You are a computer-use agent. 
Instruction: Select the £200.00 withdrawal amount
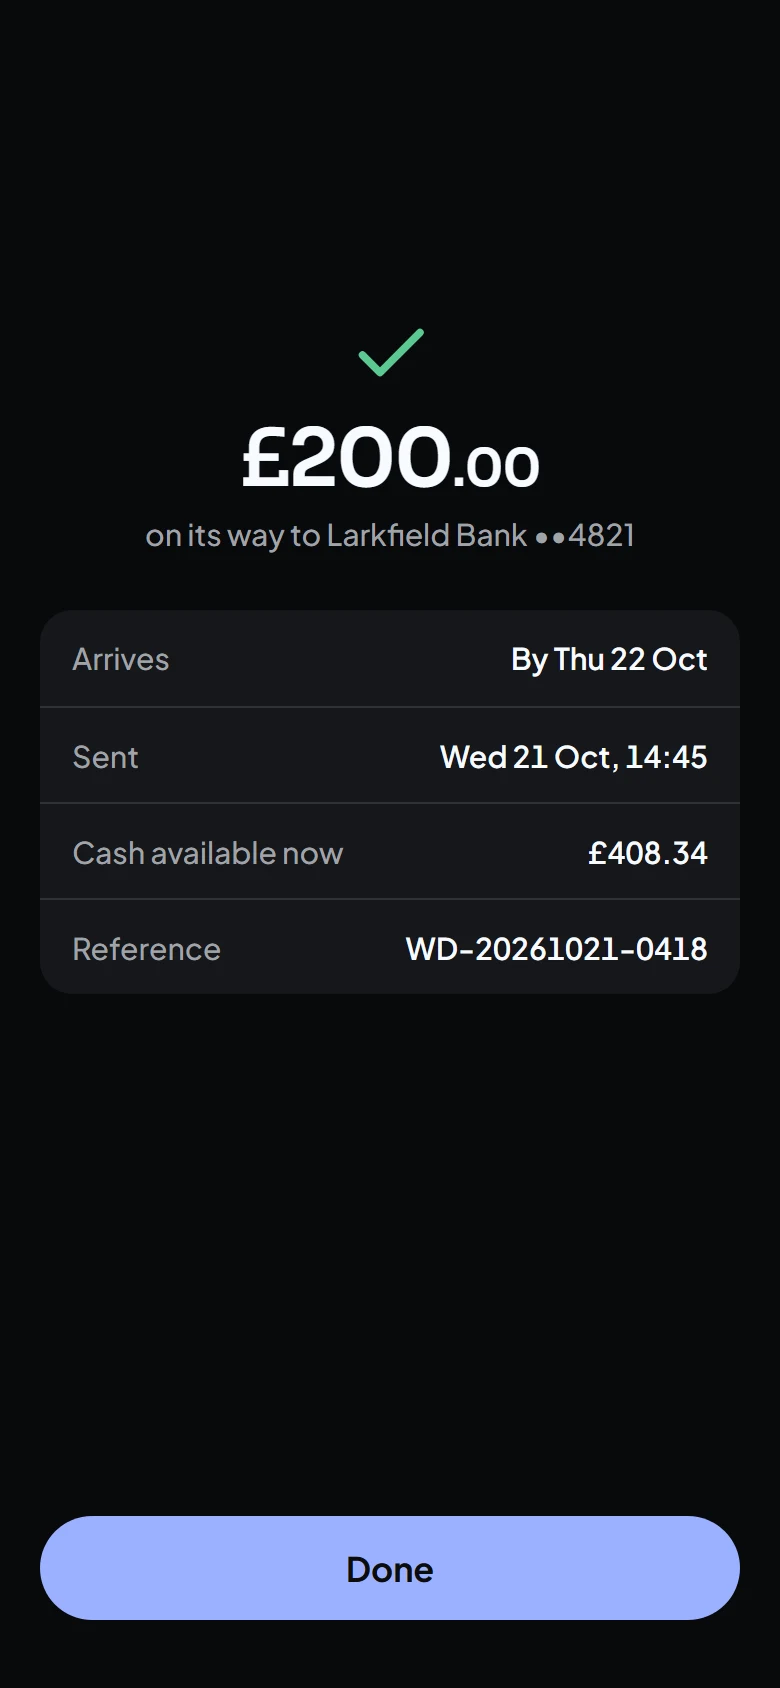[390, 458]
